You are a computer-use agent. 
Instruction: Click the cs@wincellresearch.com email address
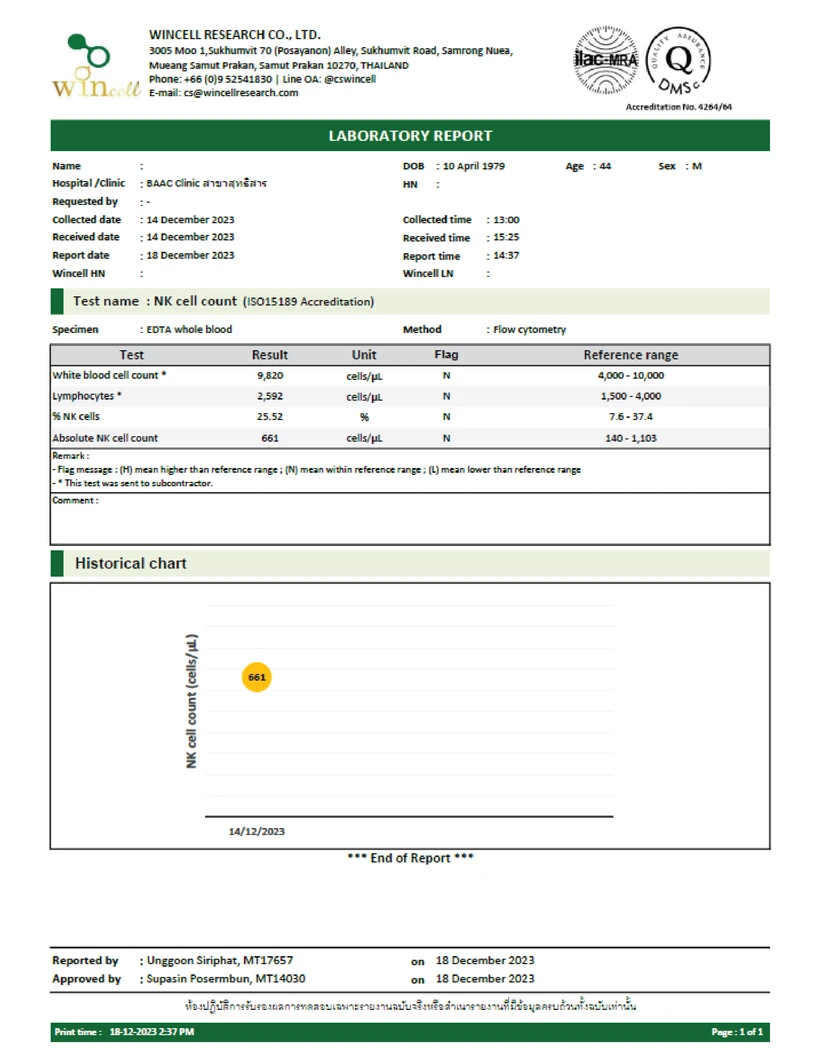pos(240,93)
